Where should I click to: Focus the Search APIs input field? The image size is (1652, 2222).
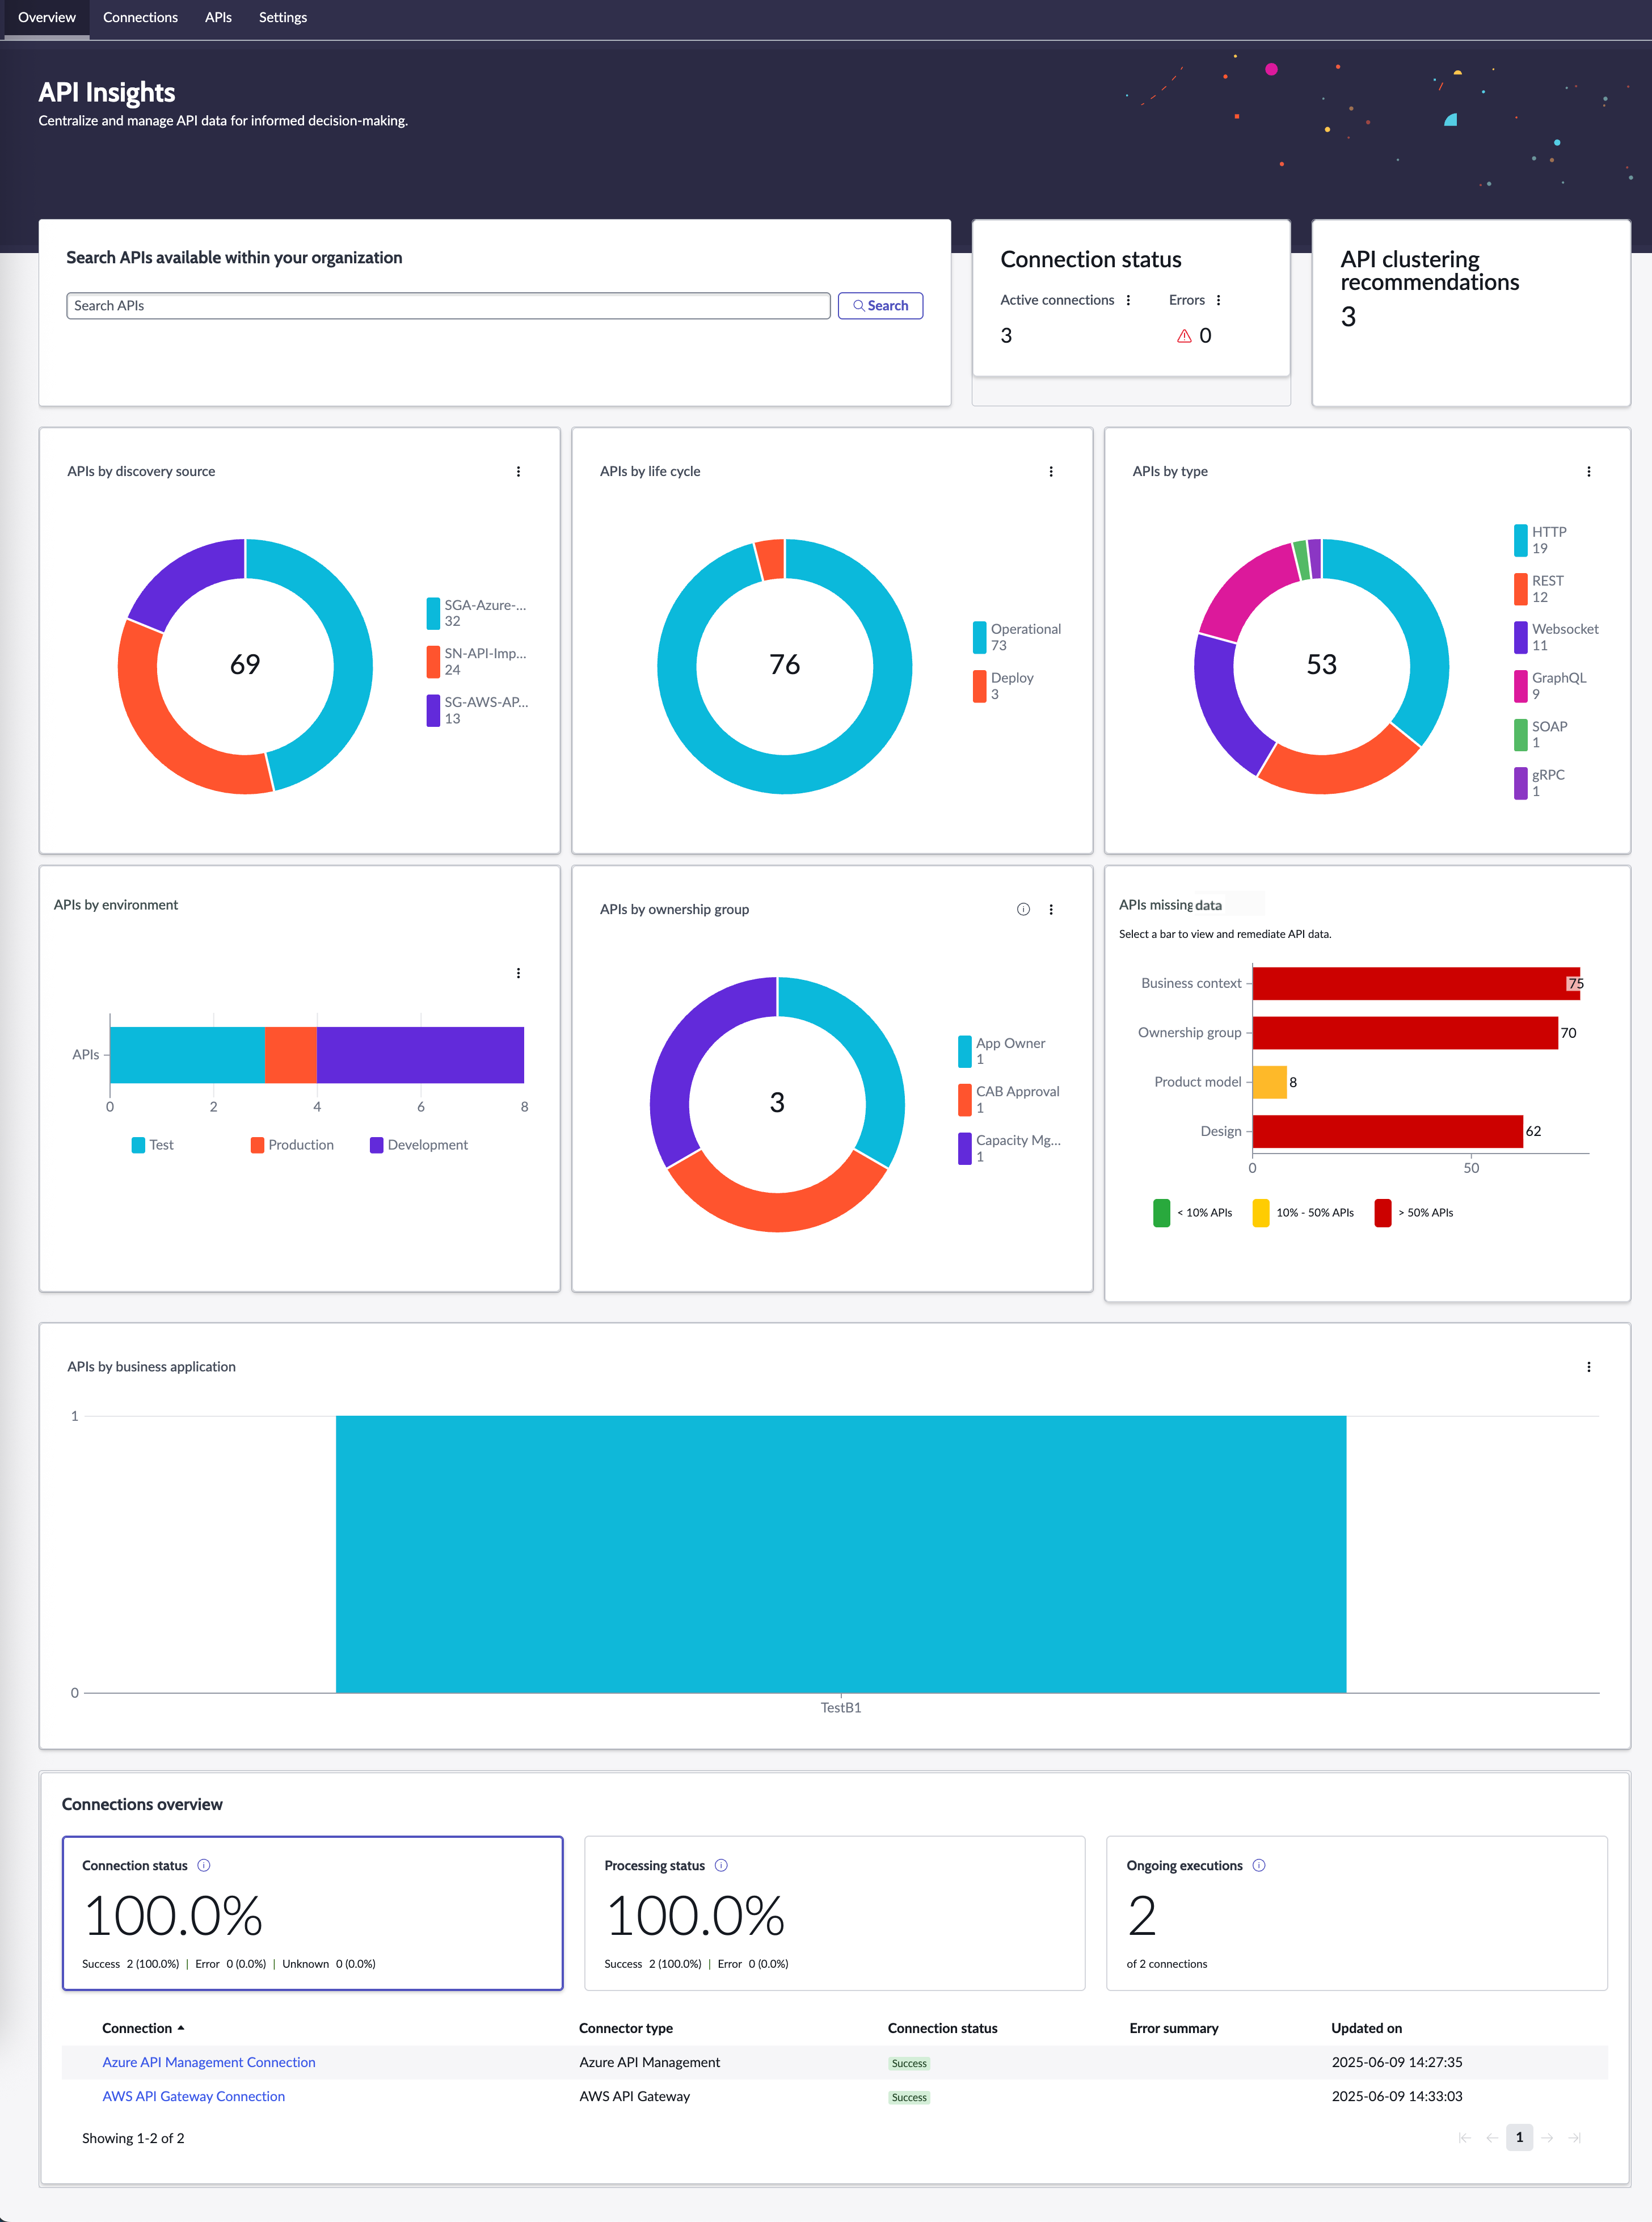[x=448, y=306]
